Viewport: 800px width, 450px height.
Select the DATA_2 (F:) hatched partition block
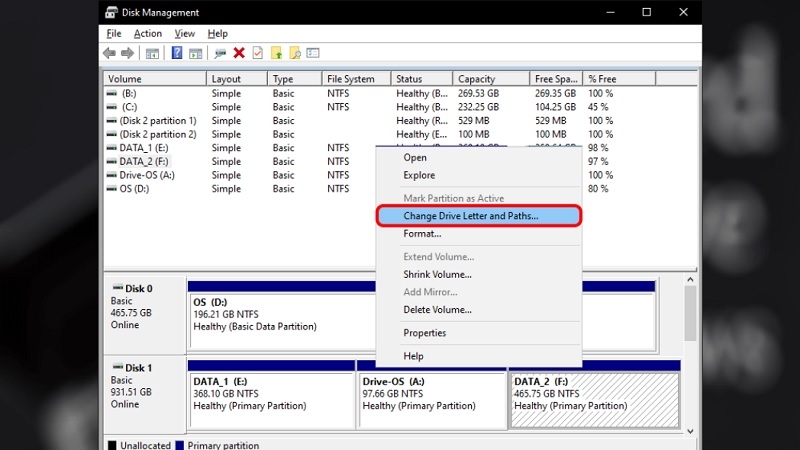click(594, 394)
